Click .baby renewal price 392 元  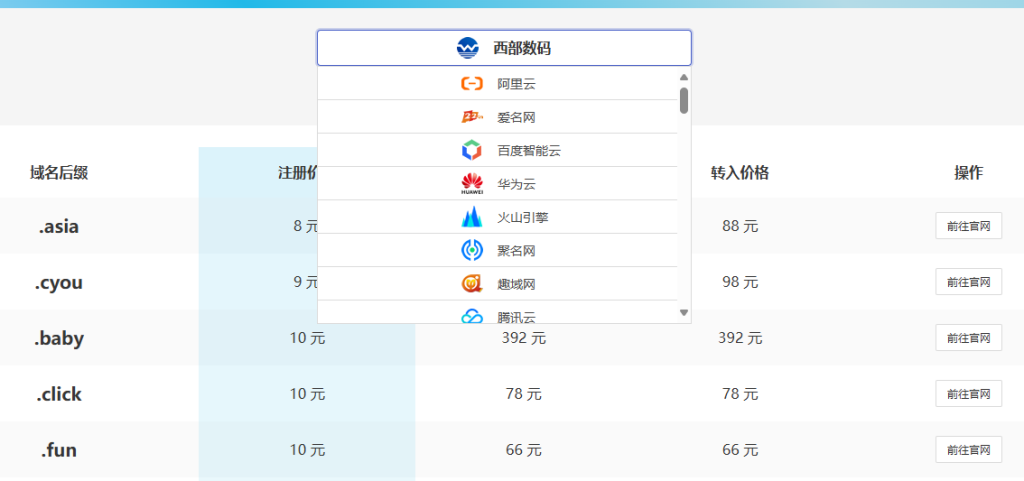click(x=524, y=338)
